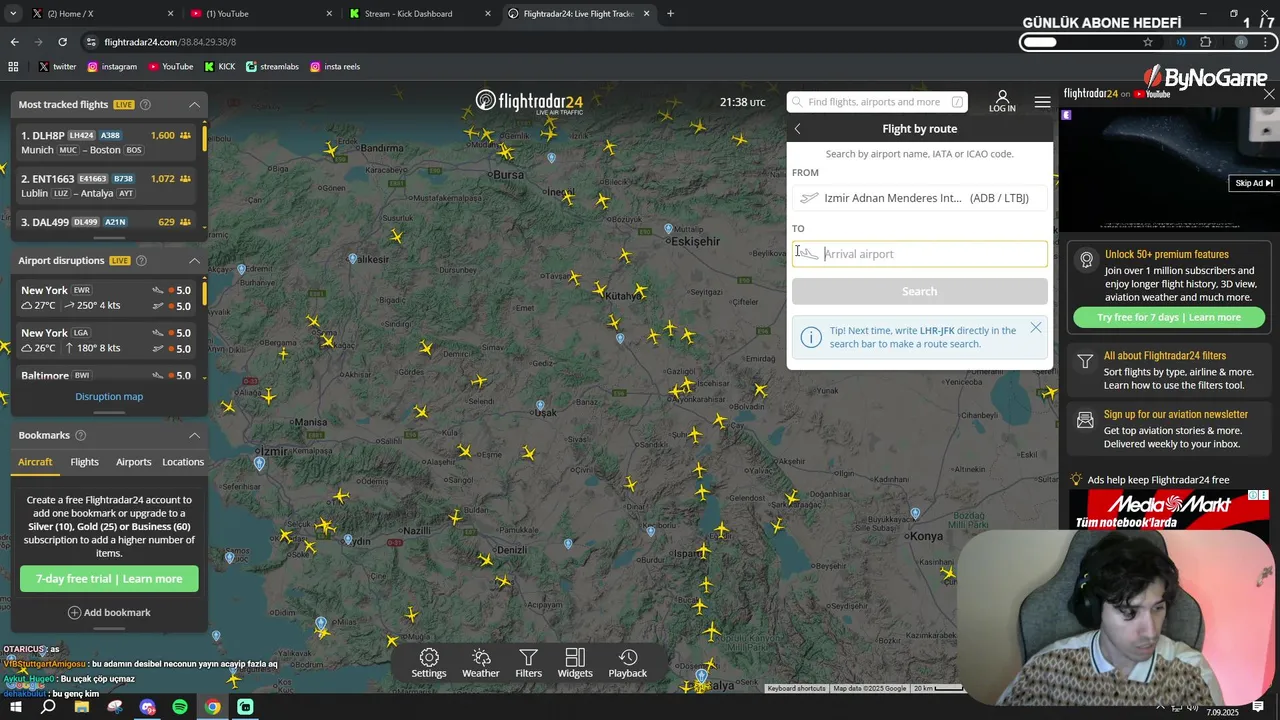Screen dimensions: 1280x720
Task: Click the help icon beside Bookmarks
Action: [80, 435]
